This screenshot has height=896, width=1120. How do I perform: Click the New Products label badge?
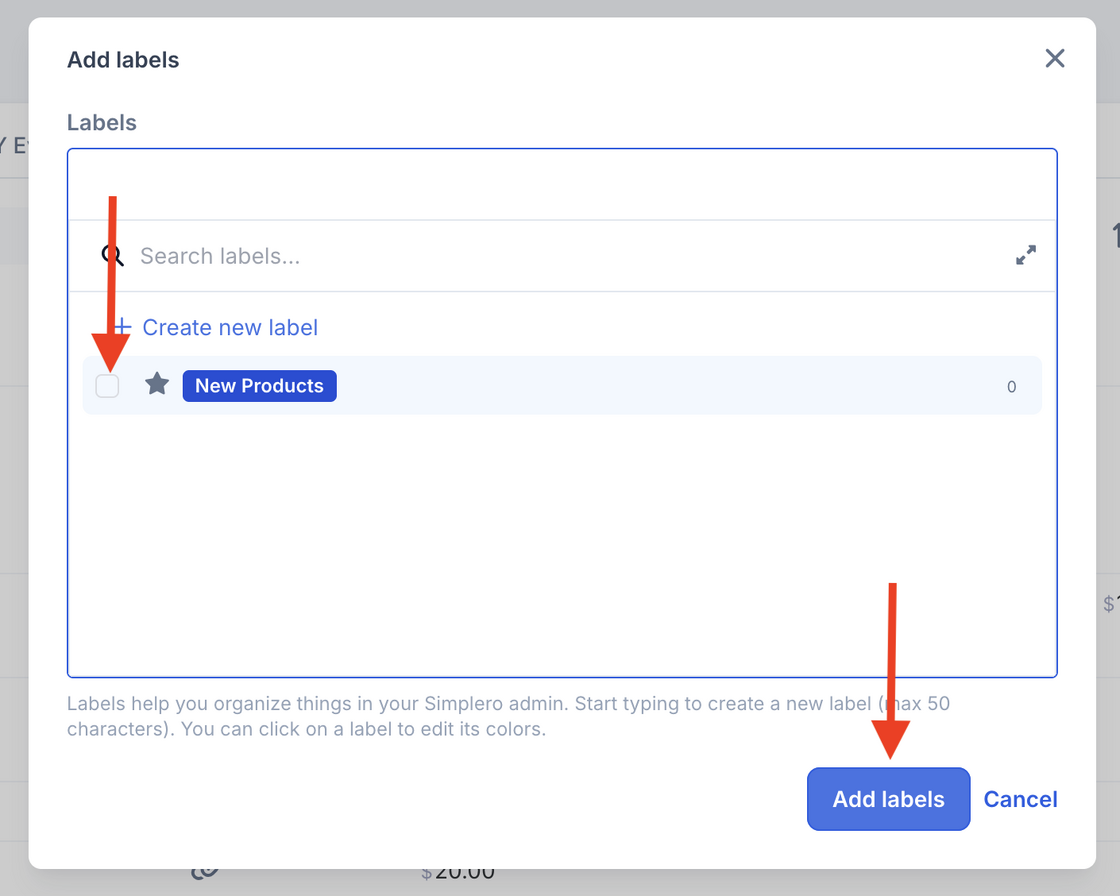coord(259,386)
